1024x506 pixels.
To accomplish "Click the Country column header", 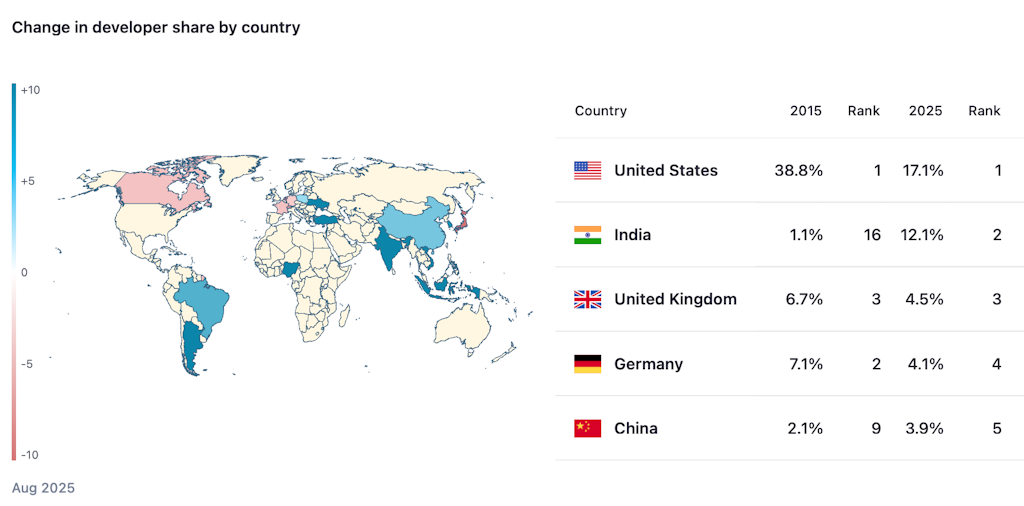I will 600,111.
